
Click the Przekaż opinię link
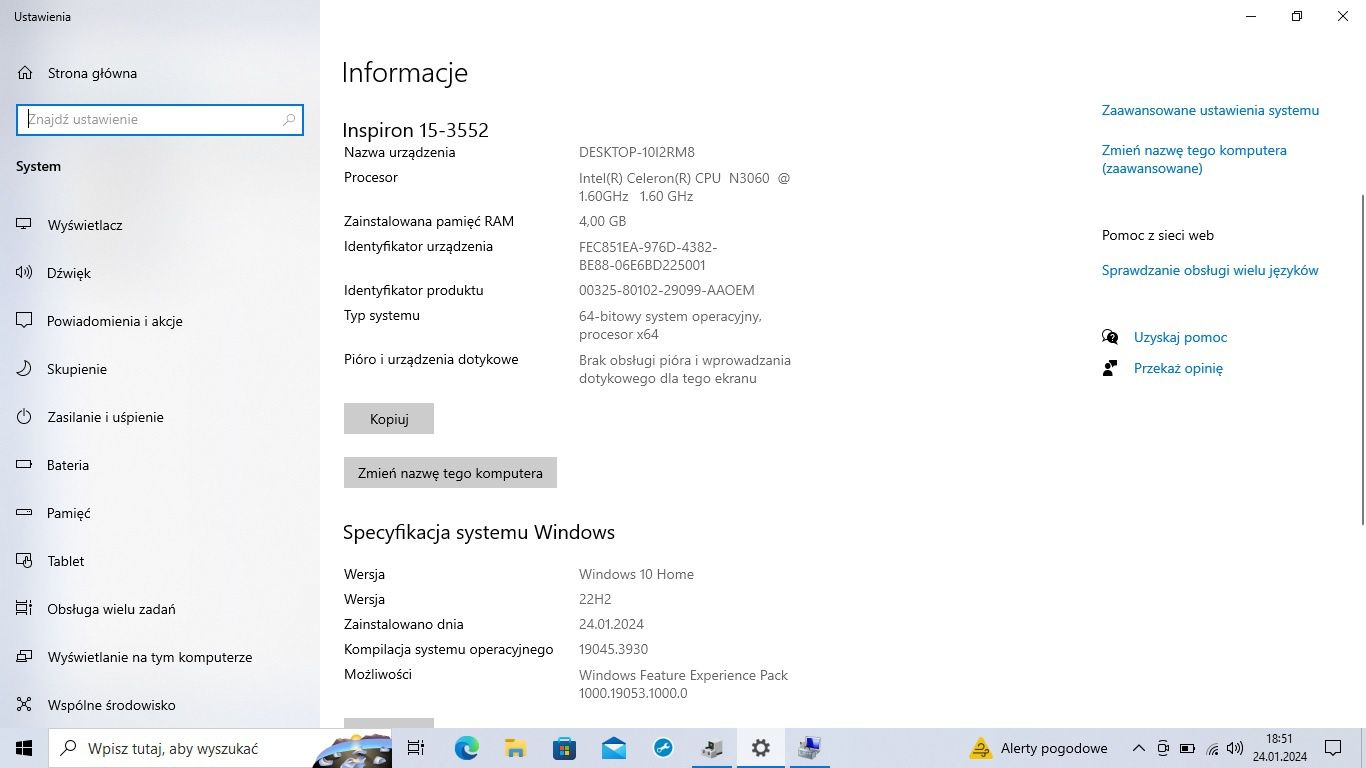pyautogui.click(x=1178, y=368)
